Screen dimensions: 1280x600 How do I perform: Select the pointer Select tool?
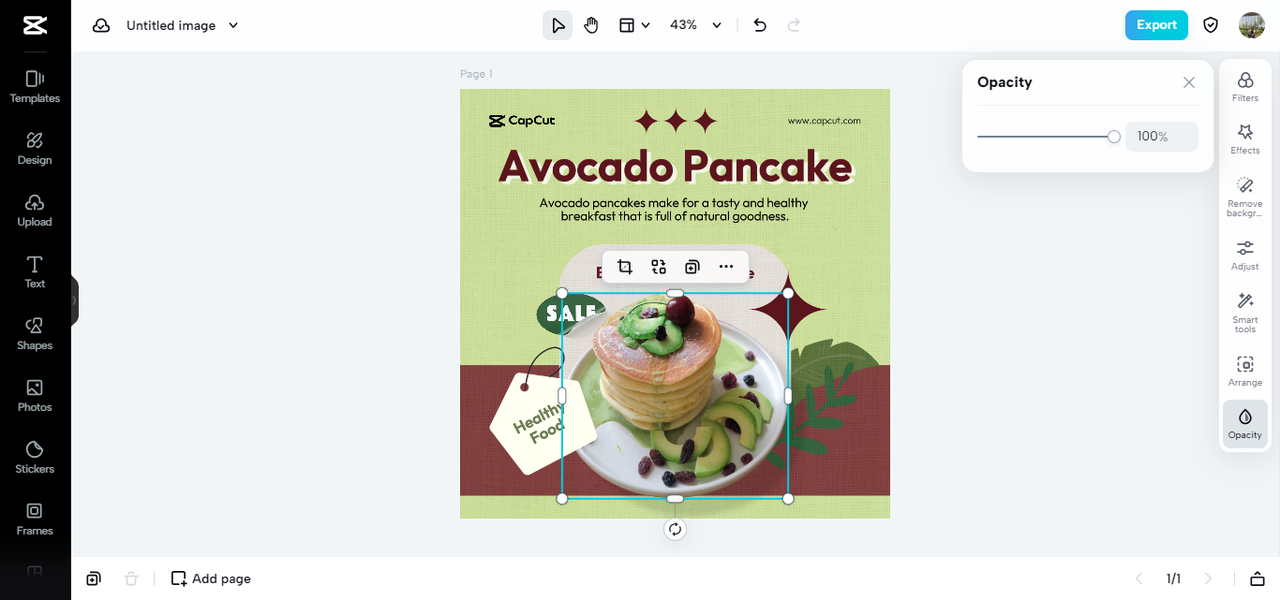558,25
